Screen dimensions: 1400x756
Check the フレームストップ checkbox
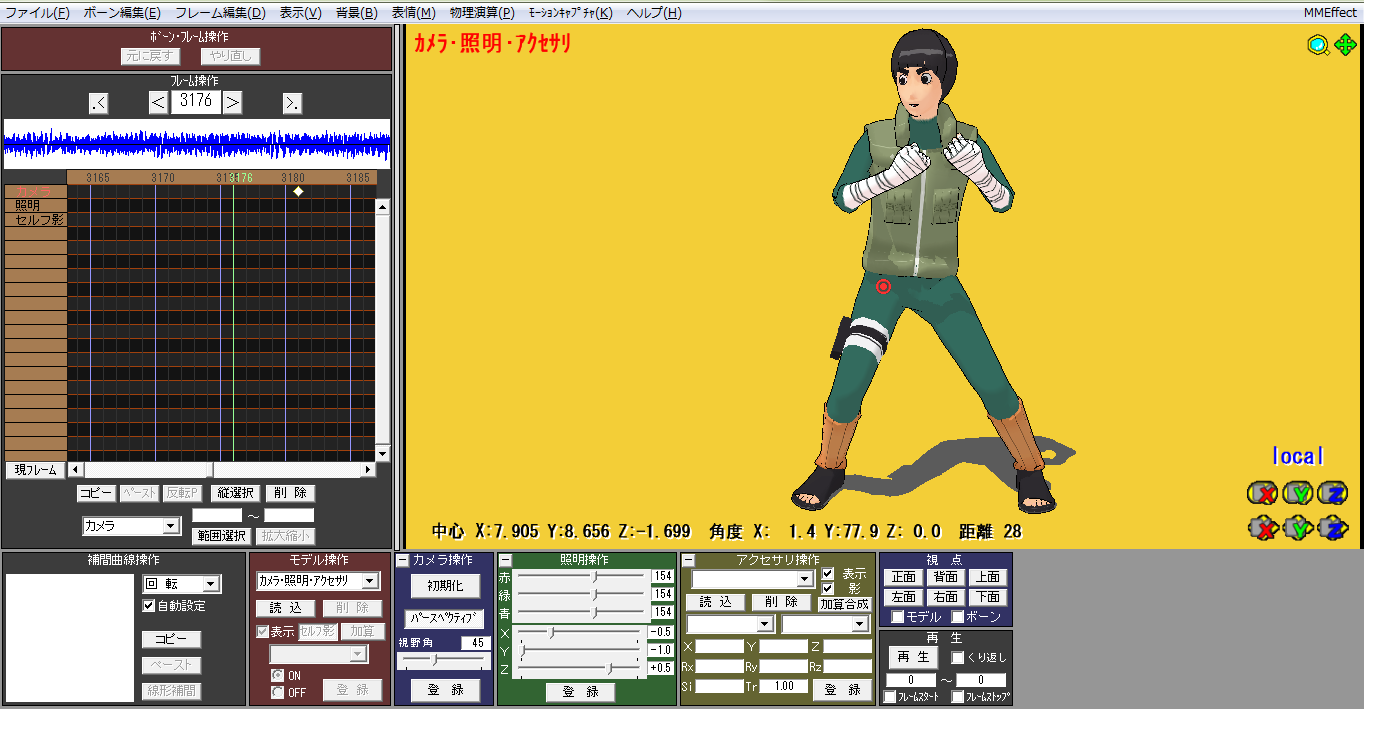tap(958, 697)
